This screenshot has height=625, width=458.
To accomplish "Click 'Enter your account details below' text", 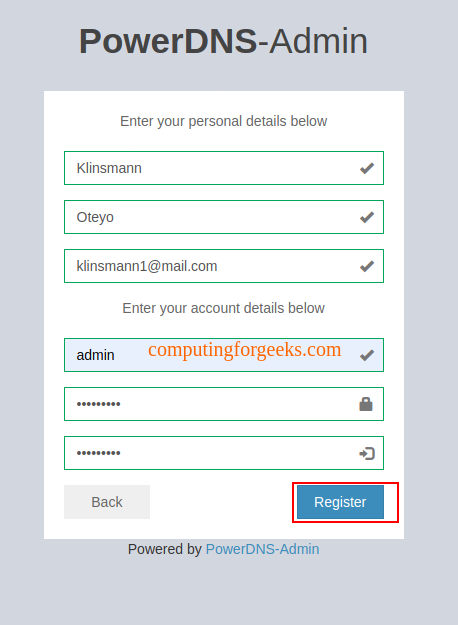I will [224, 308].
